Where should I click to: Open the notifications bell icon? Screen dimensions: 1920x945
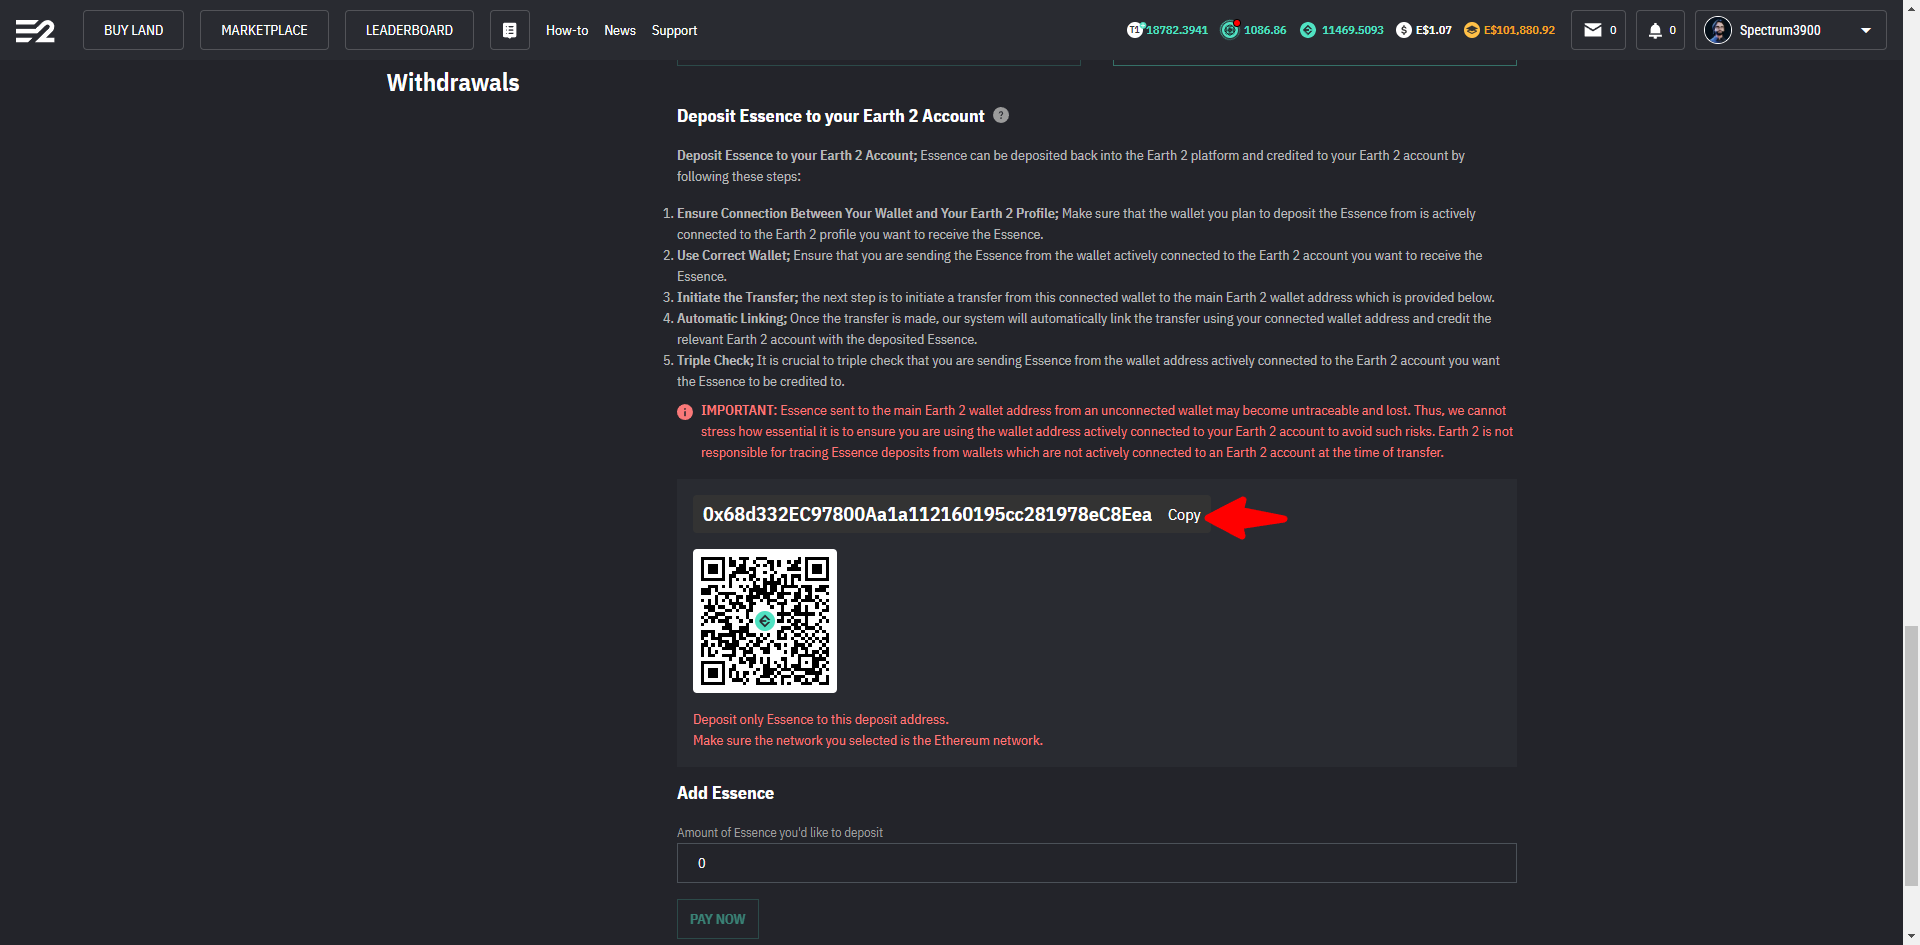[x=1655, y=30]
